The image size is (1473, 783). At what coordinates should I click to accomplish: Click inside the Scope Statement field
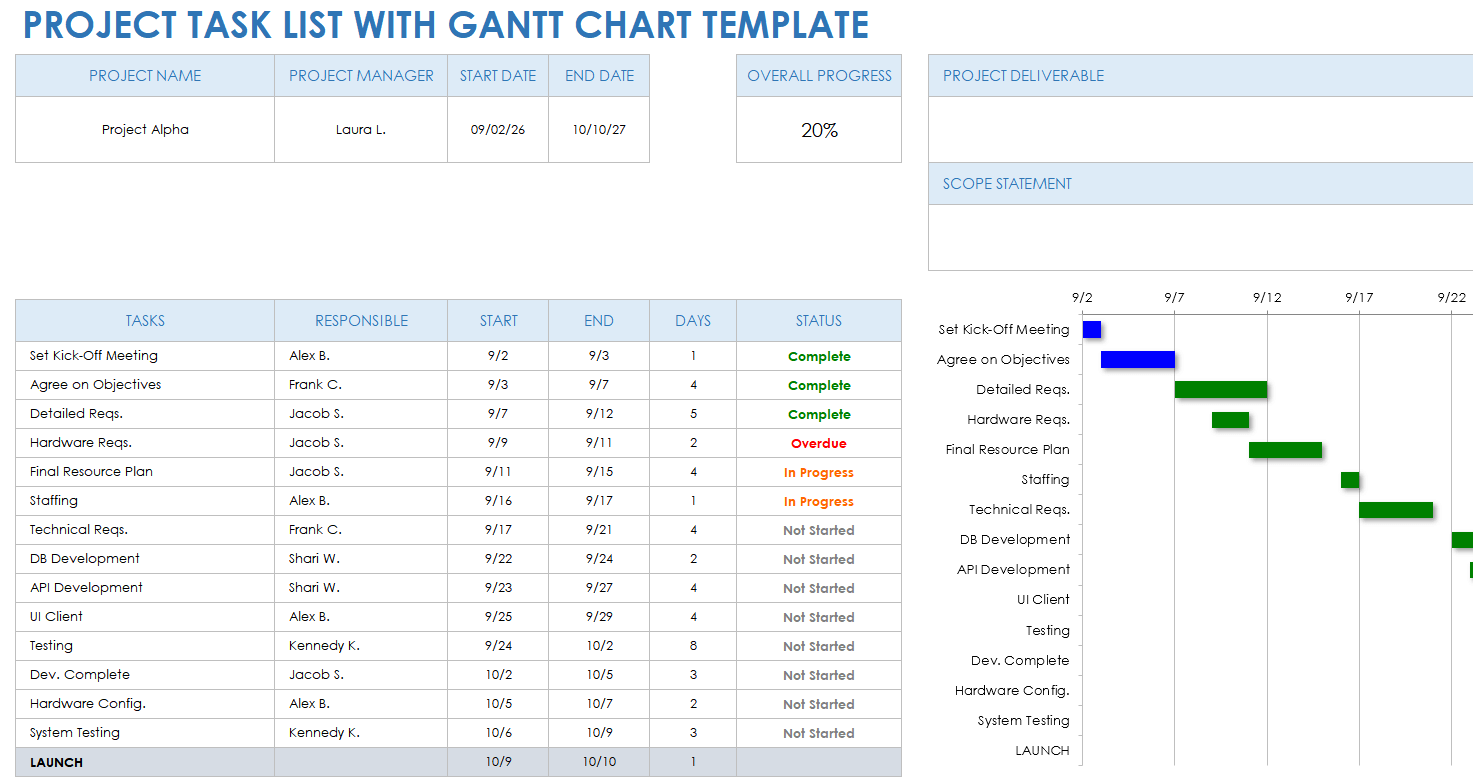coord(1200,235)
